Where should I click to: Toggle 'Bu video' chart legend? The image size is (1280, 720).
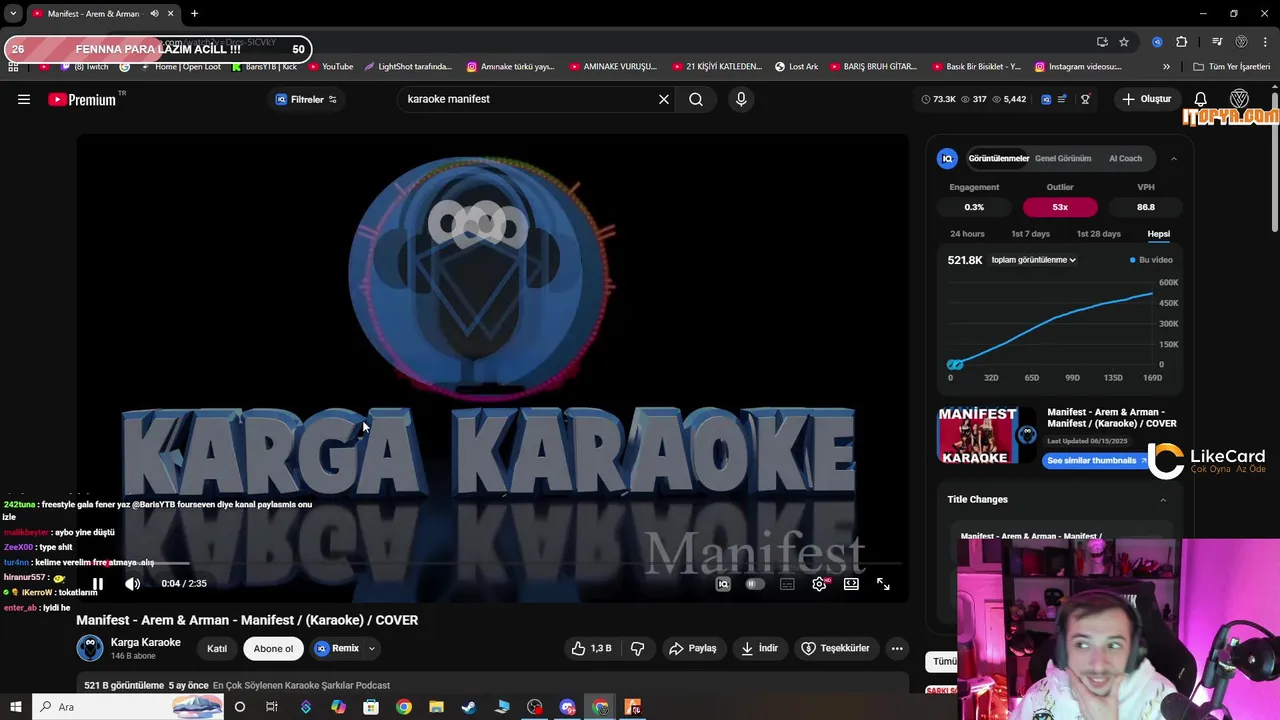point(1151,260)
